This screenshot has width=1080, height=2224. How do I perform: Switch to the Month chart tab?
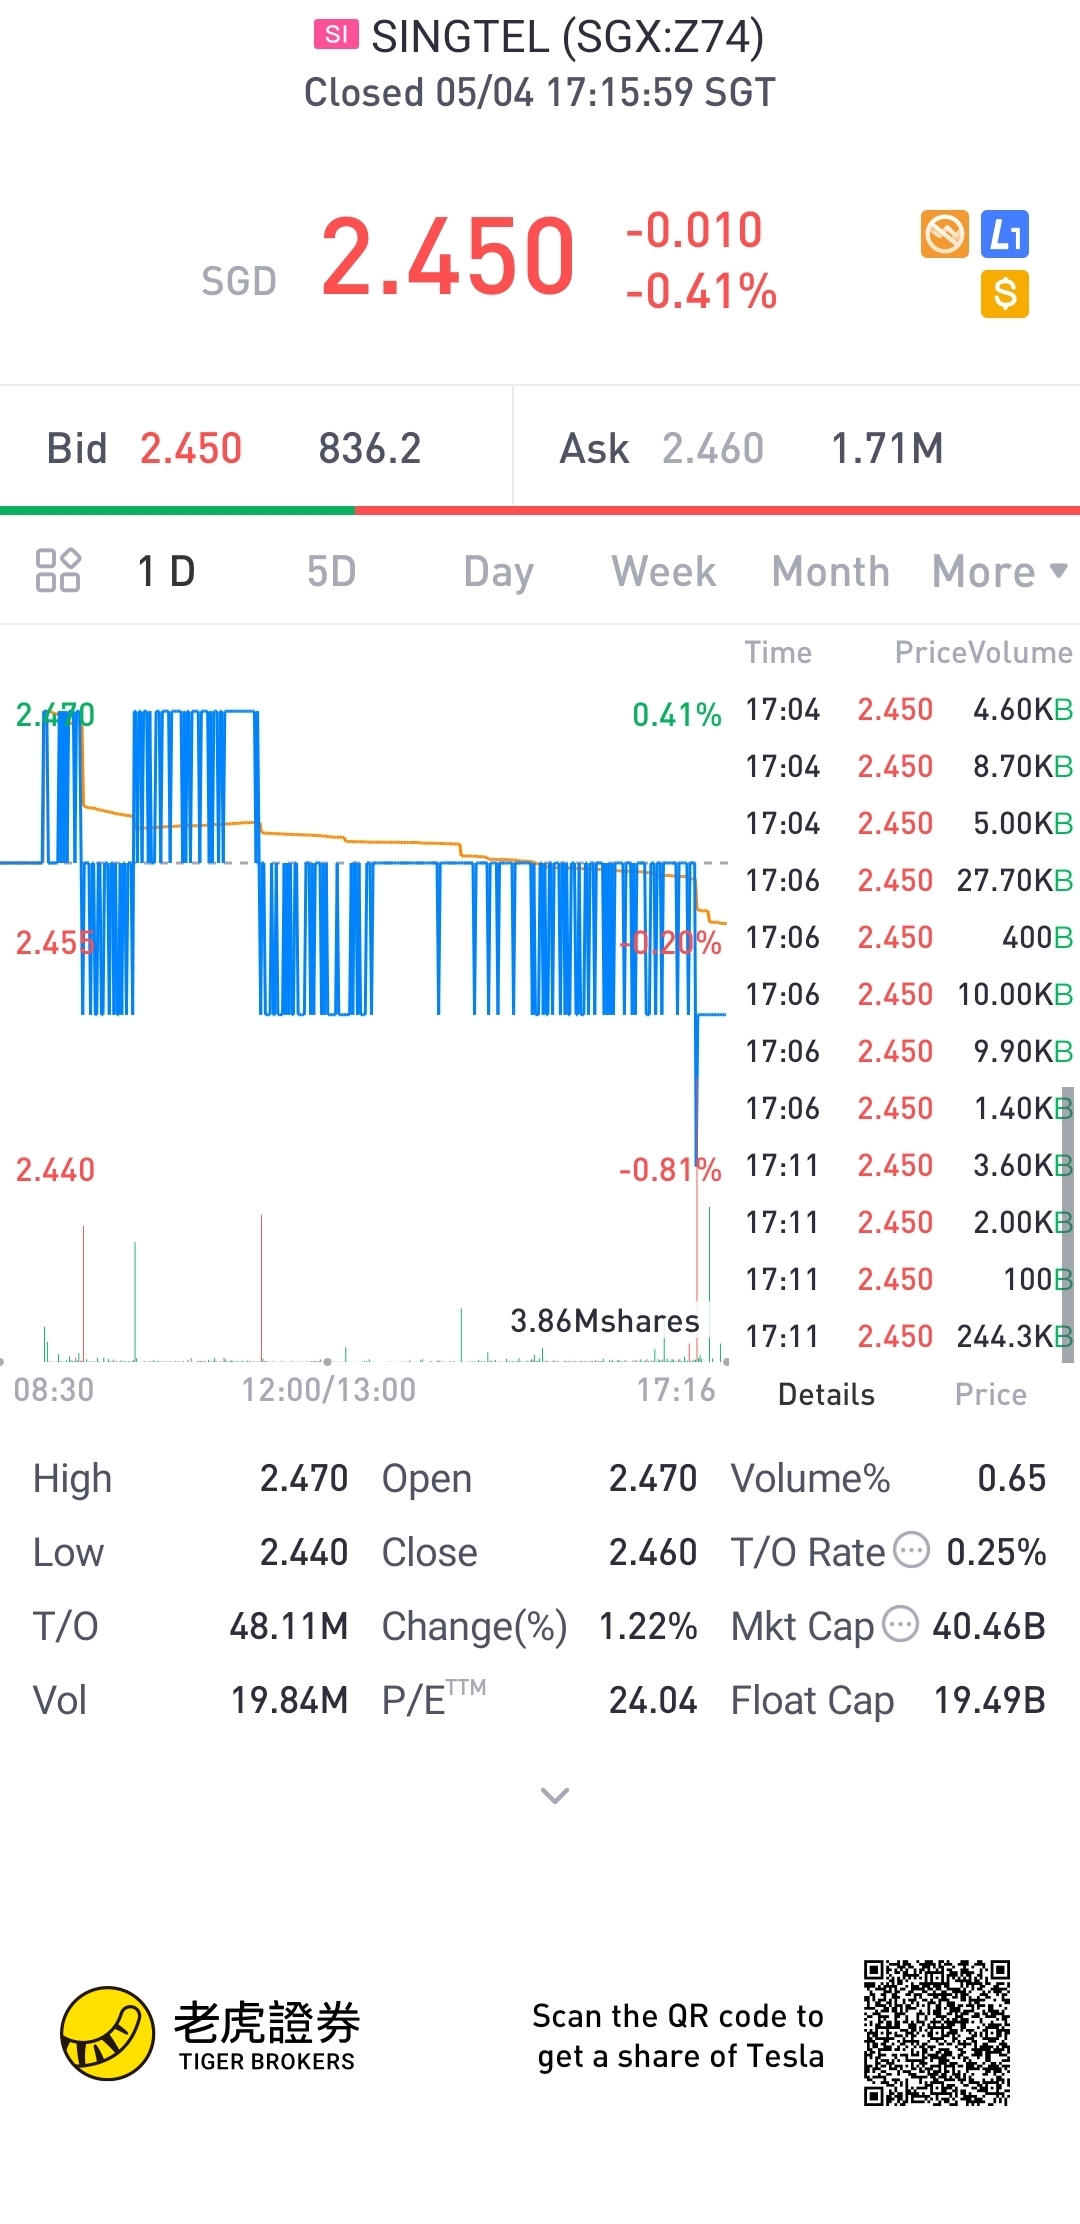(x=831, y=572)
